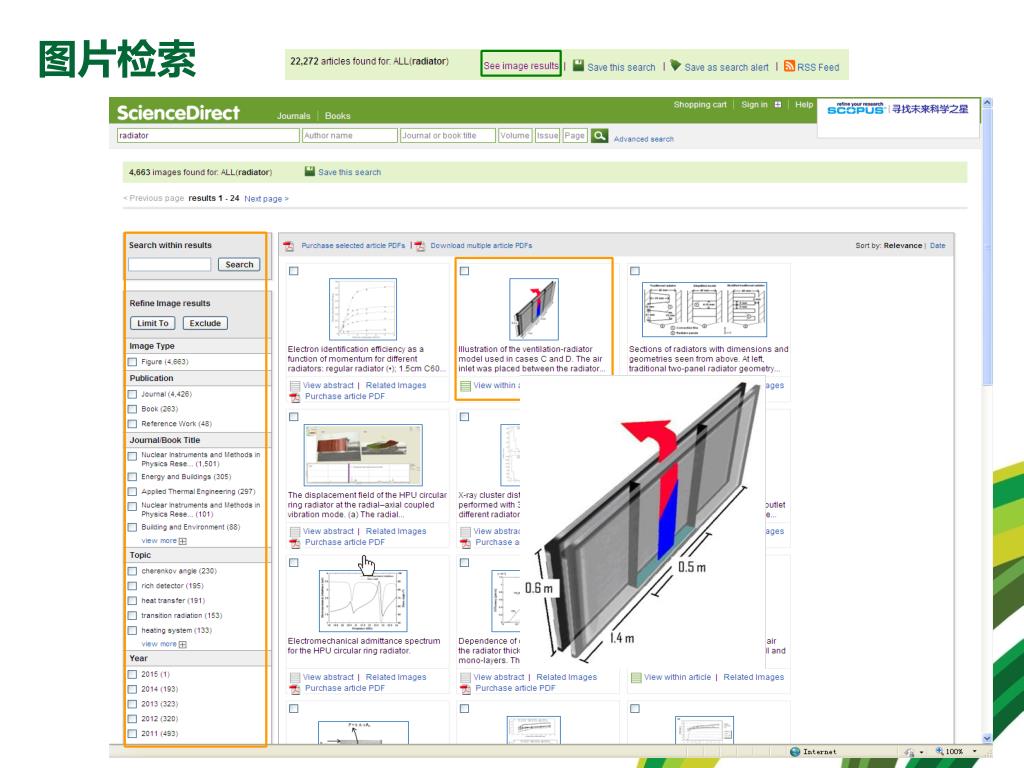Click PDF icon beside Download multiple article PDFs
Viewport: 1024px width, 768px height.
point(419,246)
